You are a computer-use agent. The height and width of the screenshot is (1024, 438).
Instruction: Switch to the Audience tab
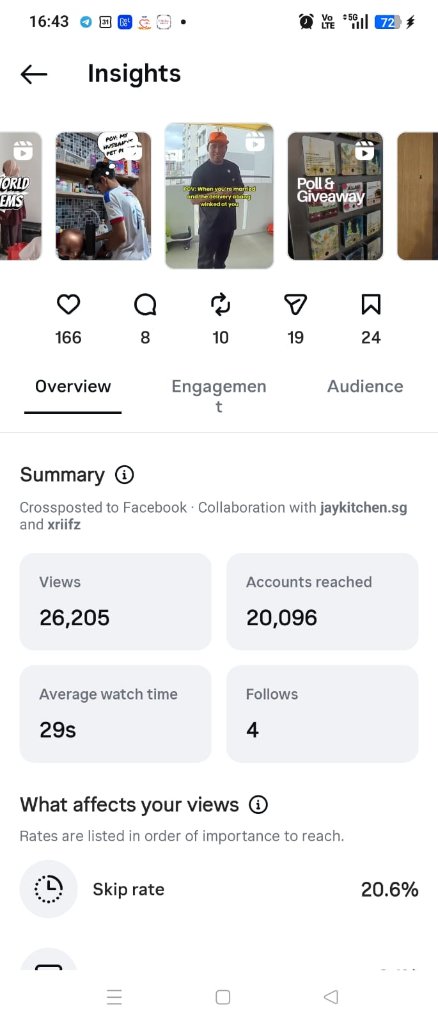(x=365, y=387)
